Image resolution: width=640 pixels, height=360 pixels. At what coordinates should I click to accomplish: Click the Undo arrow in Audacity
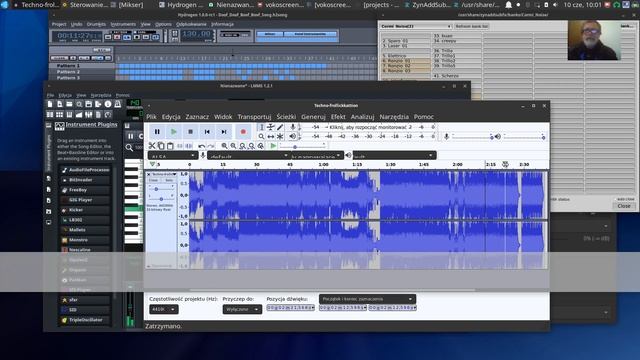click(202, 146)
